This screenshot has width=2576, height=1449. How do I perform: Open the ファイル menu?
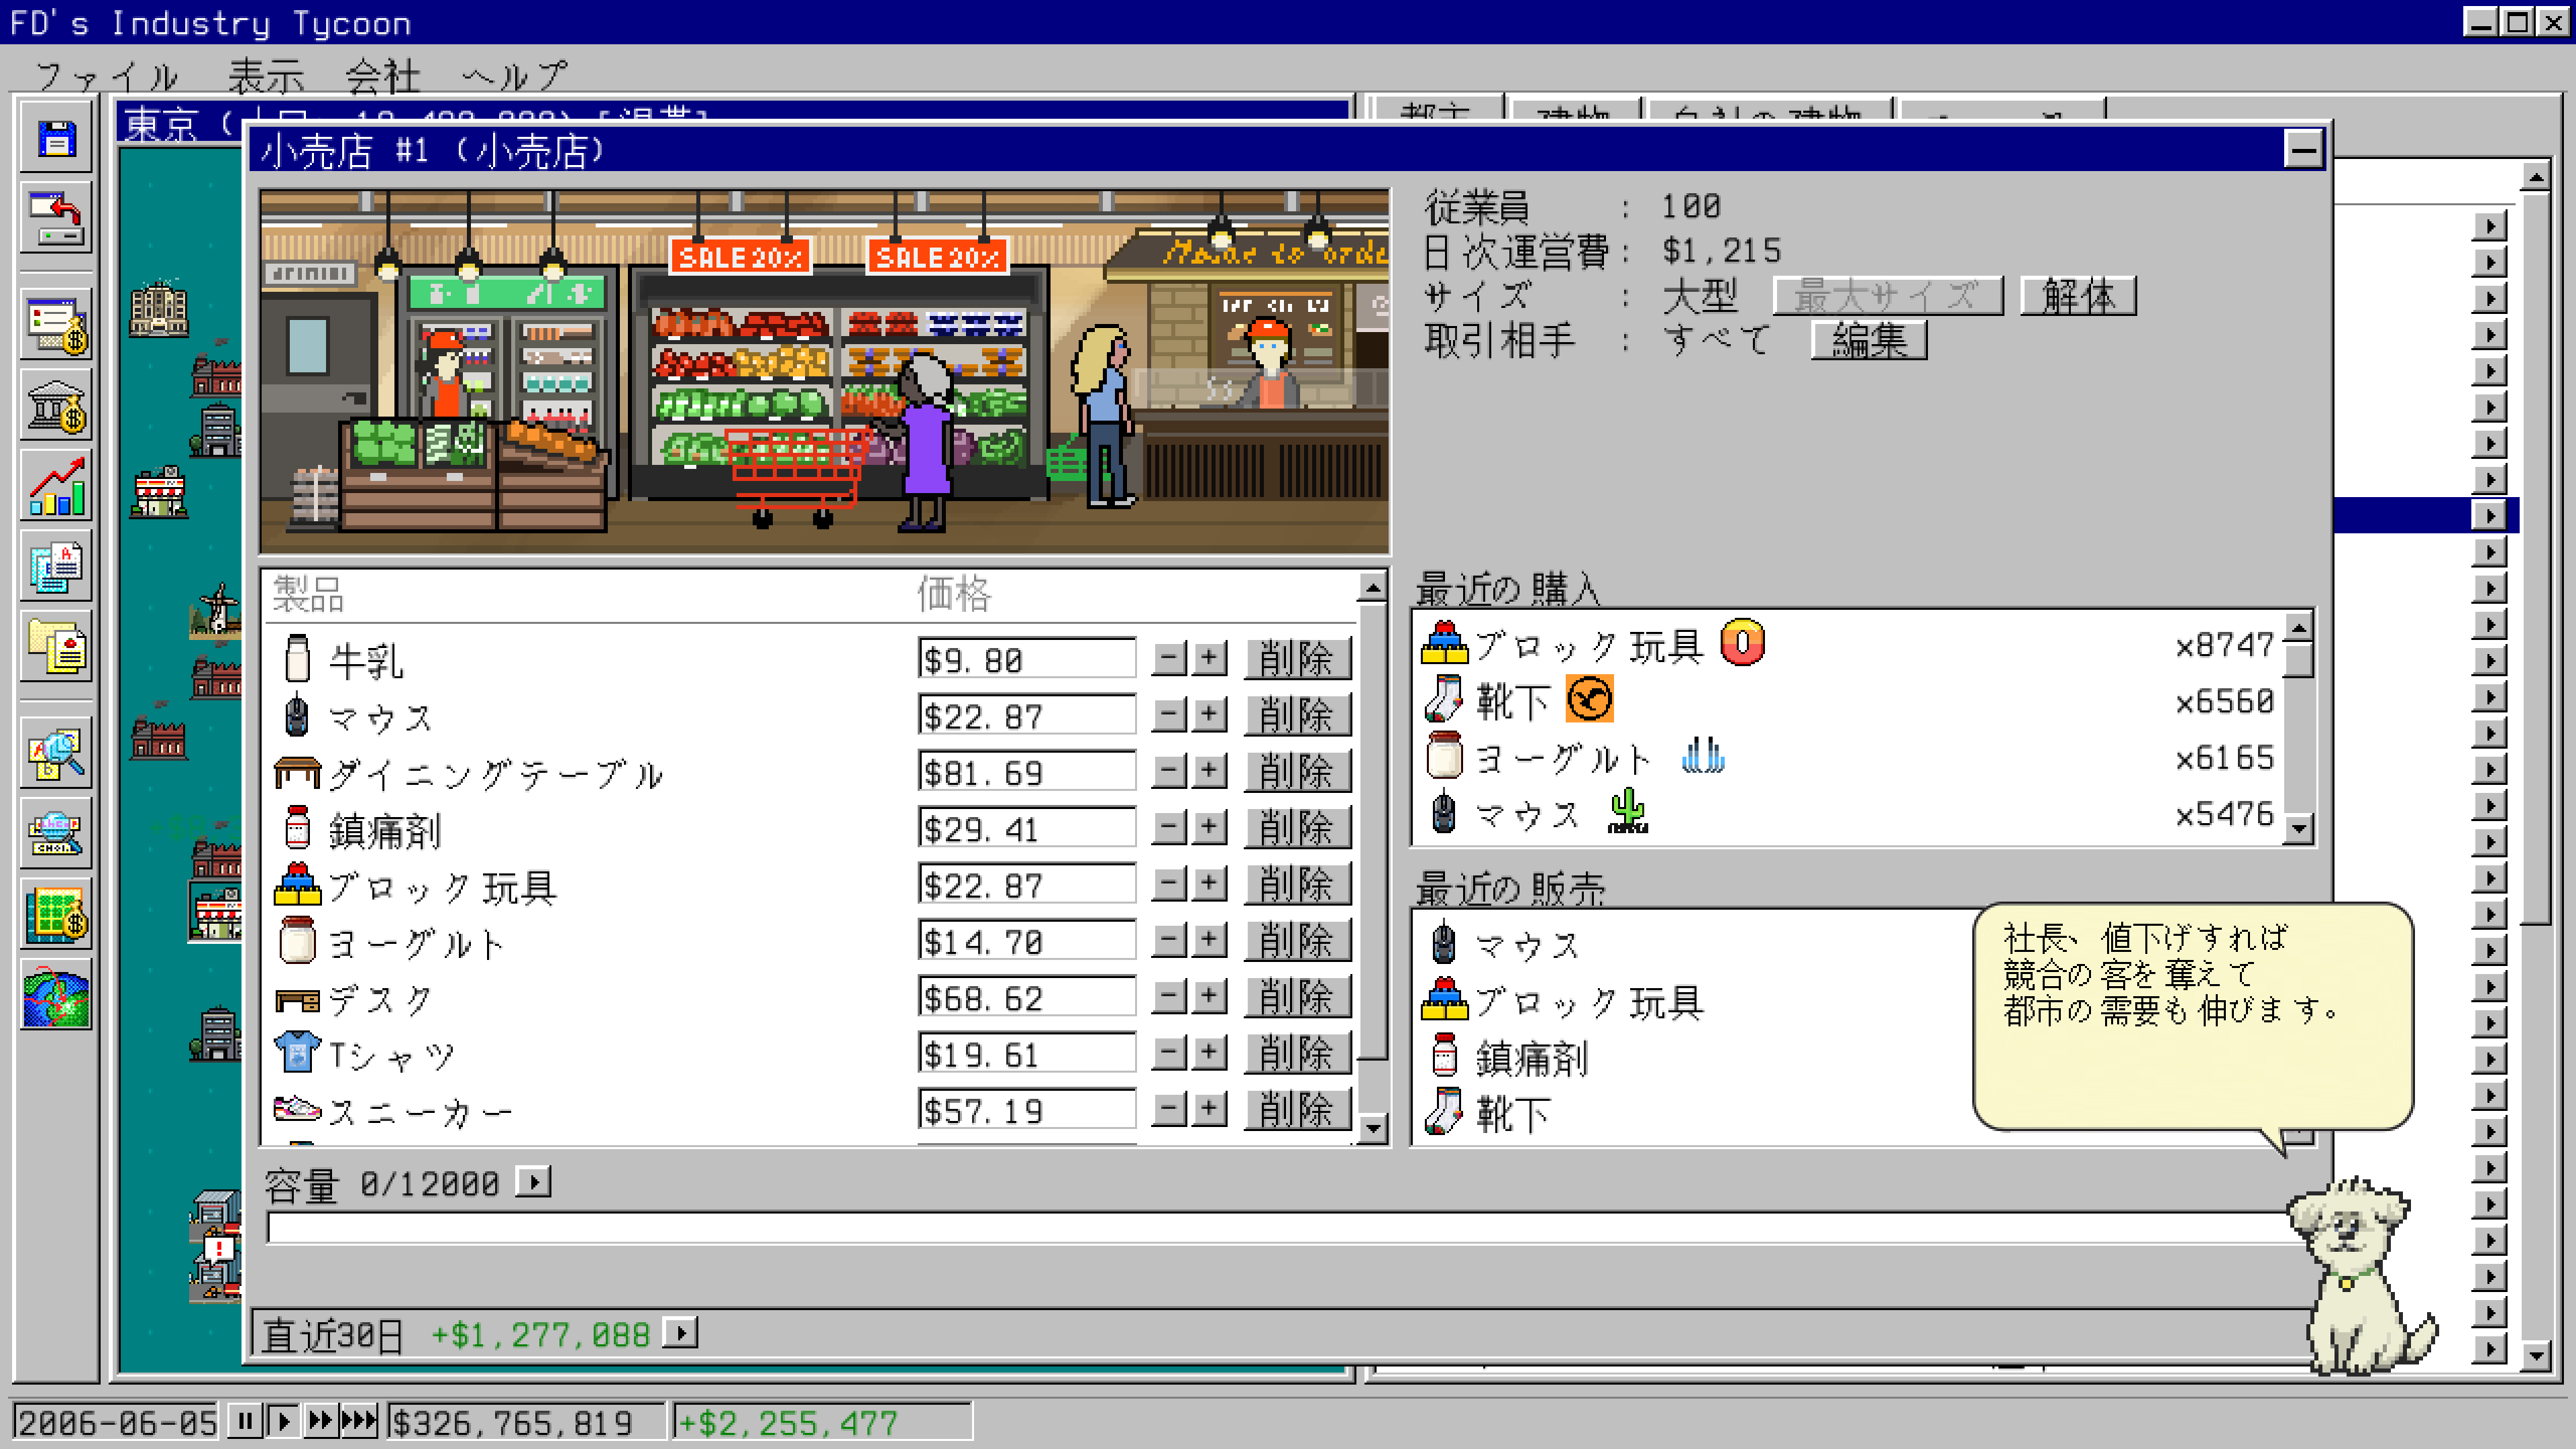coord(107,76)
